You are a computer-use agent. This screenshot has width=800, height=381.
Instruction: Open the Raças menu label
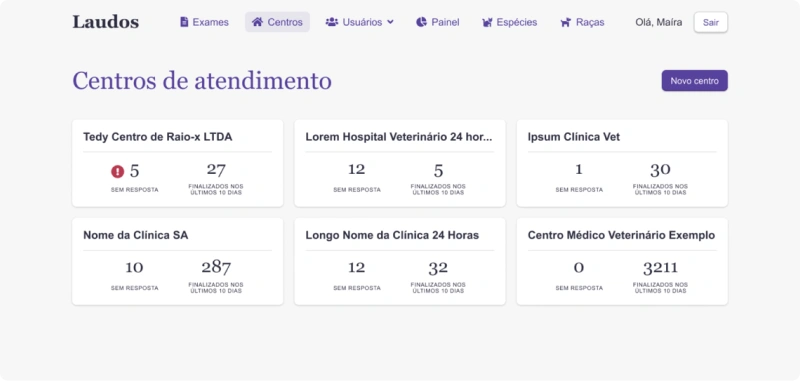tap(590, 22)
